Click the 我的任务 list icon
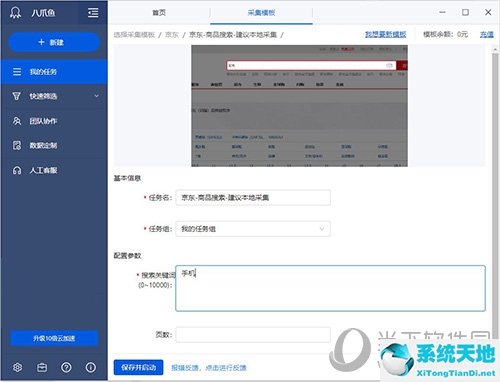500x382 pixels. pos(17,72)
